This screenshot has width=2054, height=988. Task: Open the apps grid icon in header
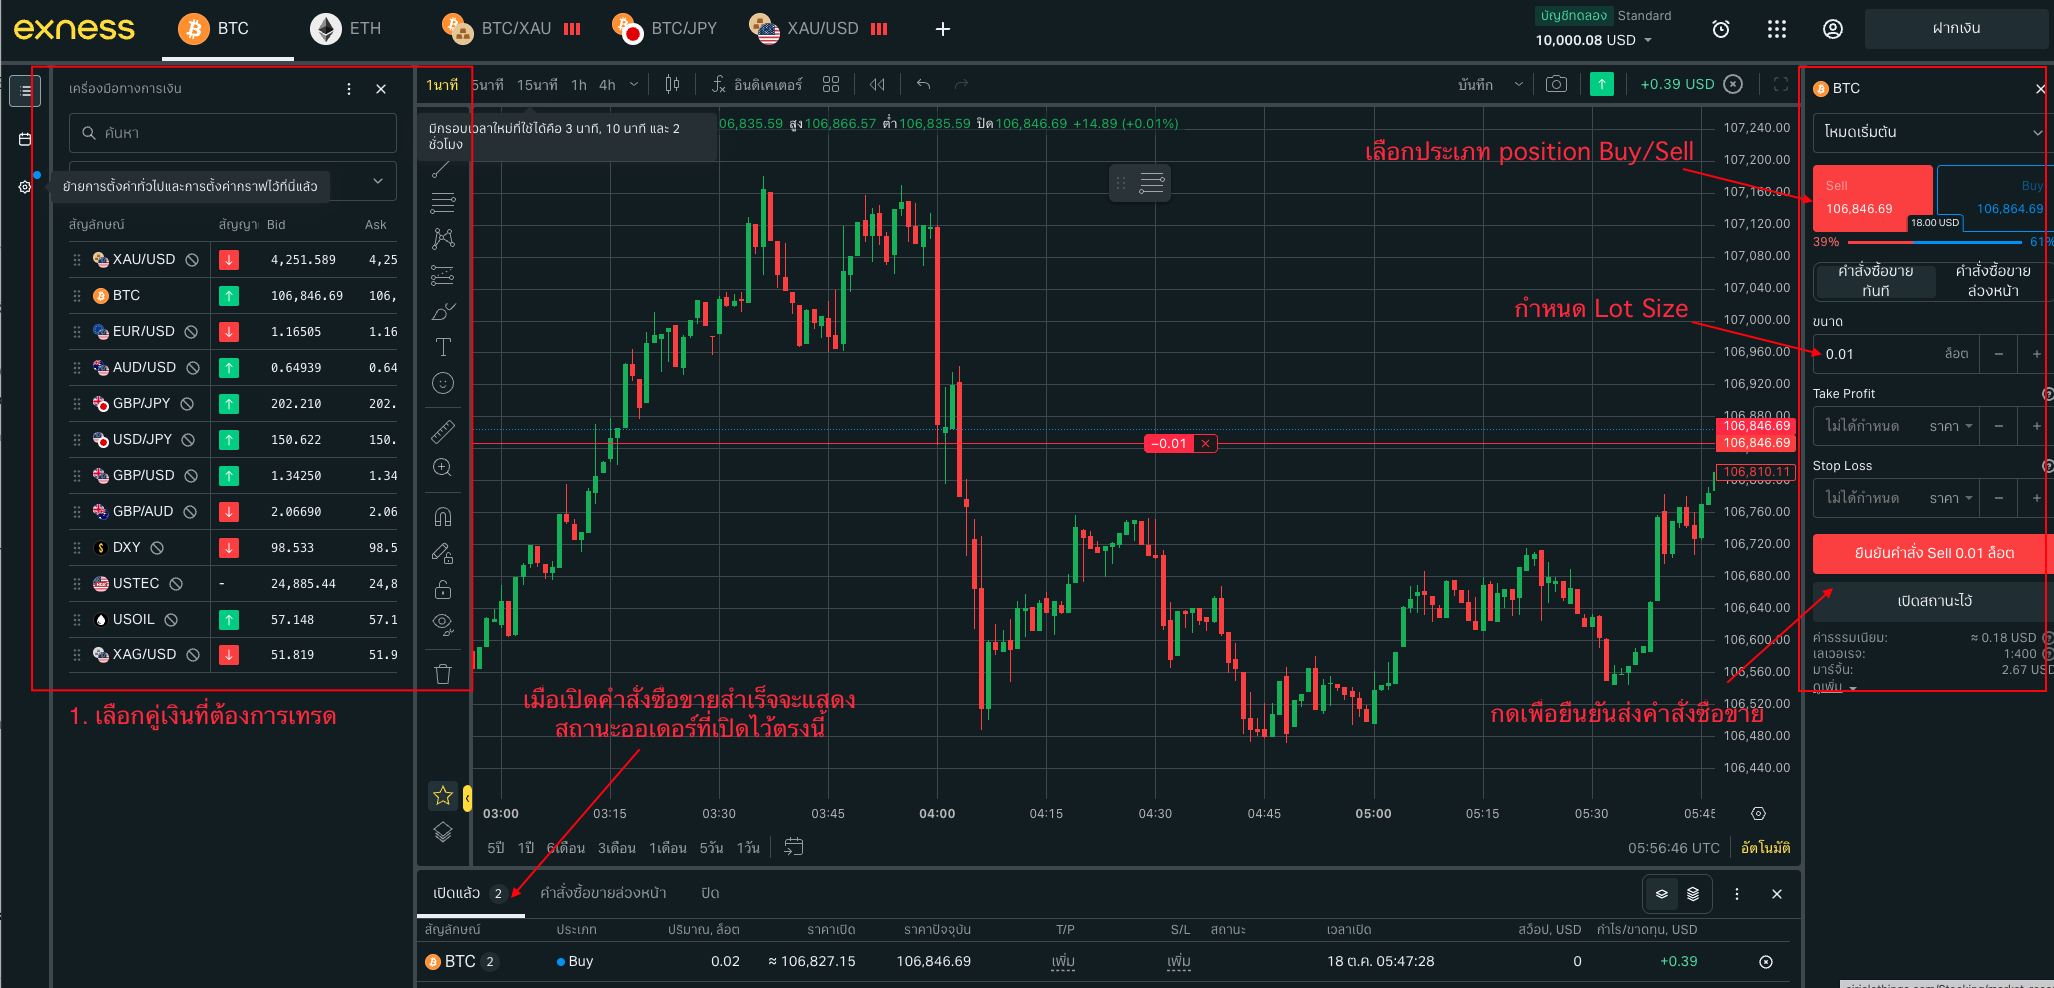pos(1776,29)
